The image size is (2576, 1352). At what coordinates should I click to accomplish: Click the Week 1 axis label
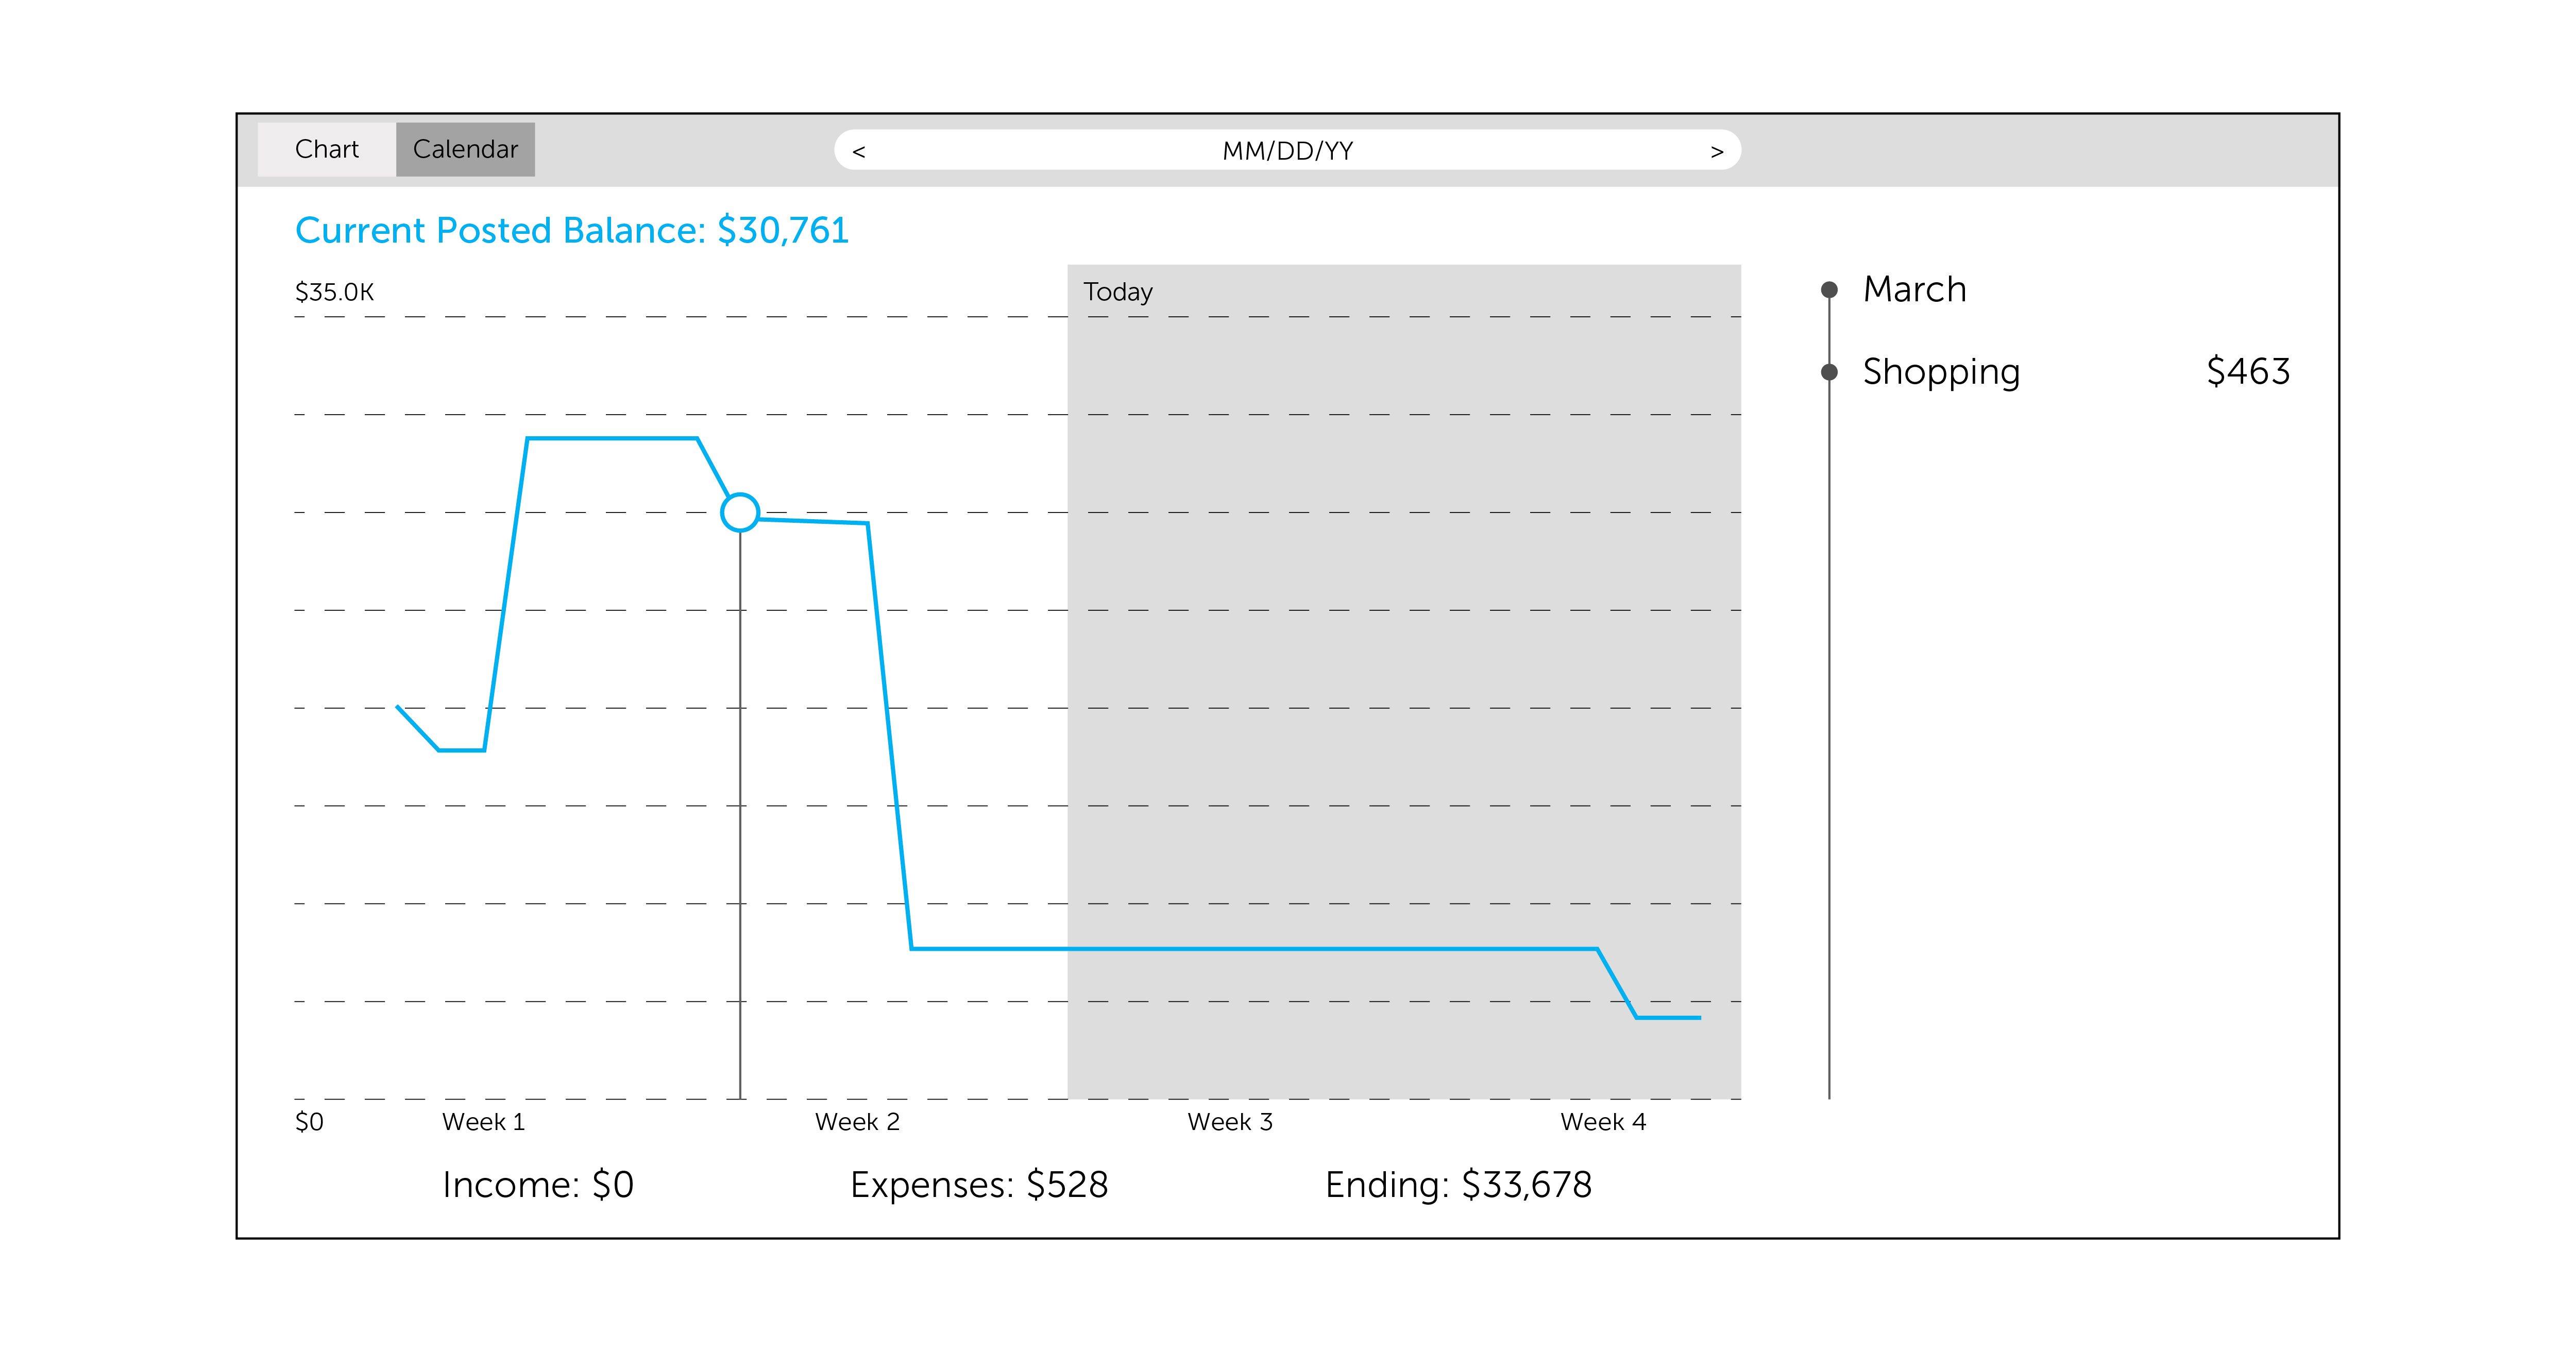pos(483,1122)
